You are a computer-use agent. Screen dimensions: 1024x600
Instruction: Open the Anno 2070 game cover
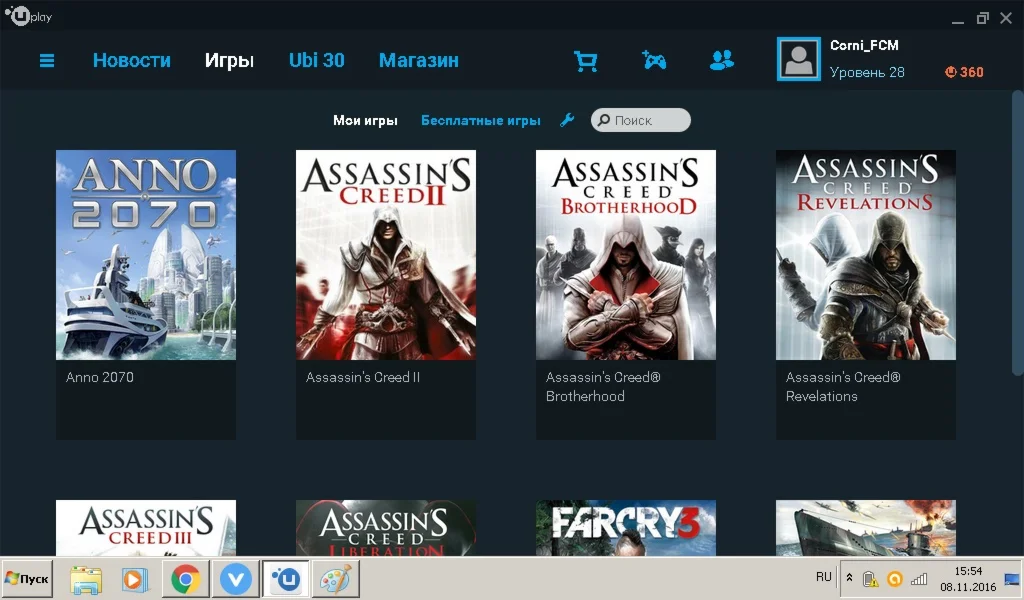tap(146, 255)
